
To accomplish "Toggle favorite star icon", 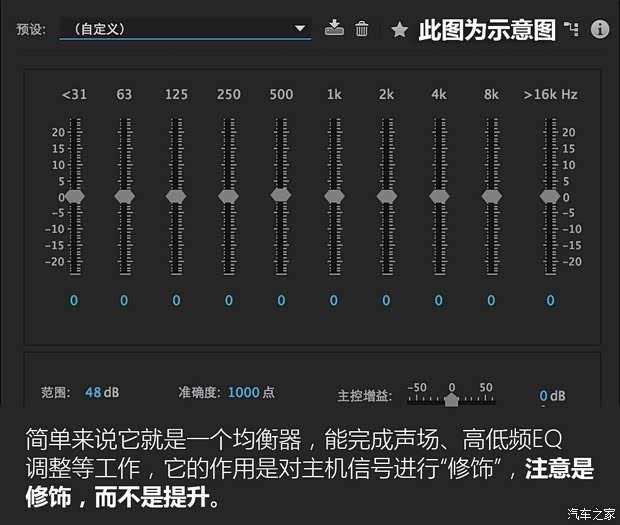I will coord(399,30).
